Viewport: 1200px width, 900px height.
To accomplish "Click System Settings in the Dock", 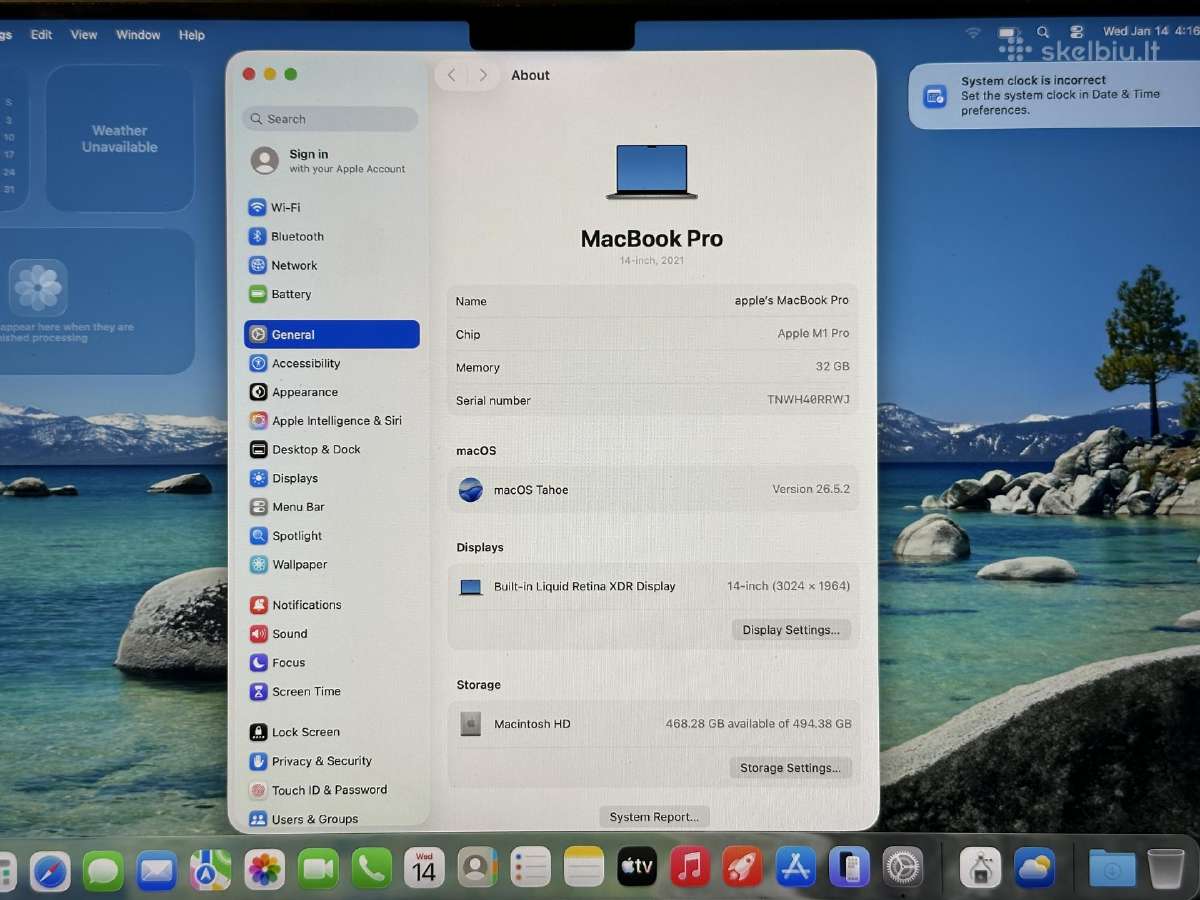I will pos(903,866).
